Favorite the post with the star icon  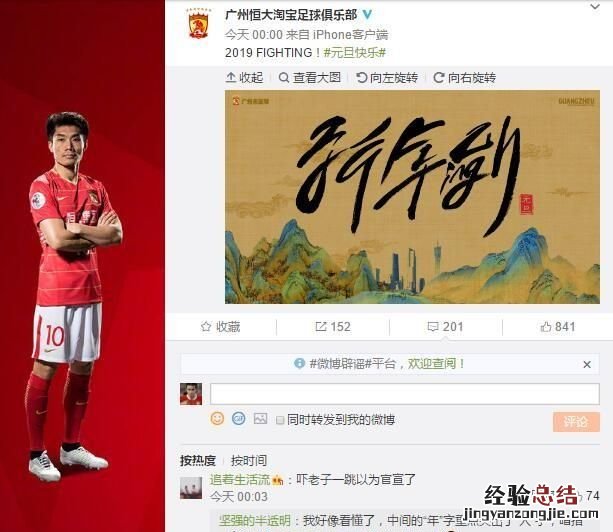tap(220, 327)
